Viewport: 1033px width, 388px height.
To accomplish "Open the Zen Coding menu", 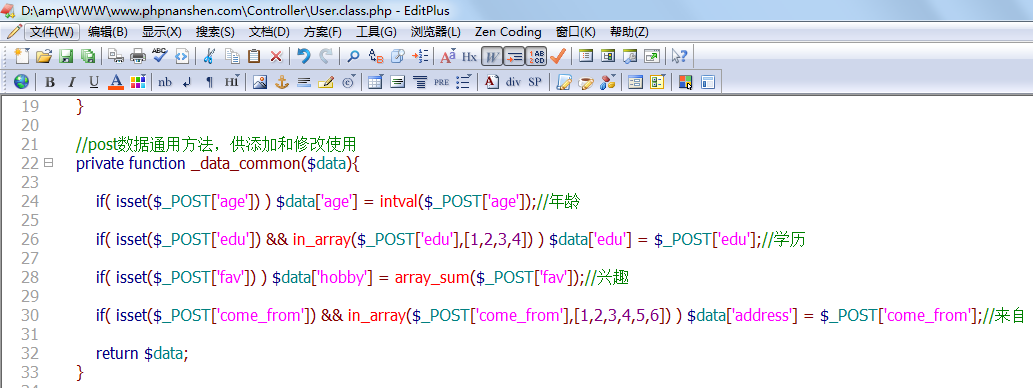I will [508, 32].
